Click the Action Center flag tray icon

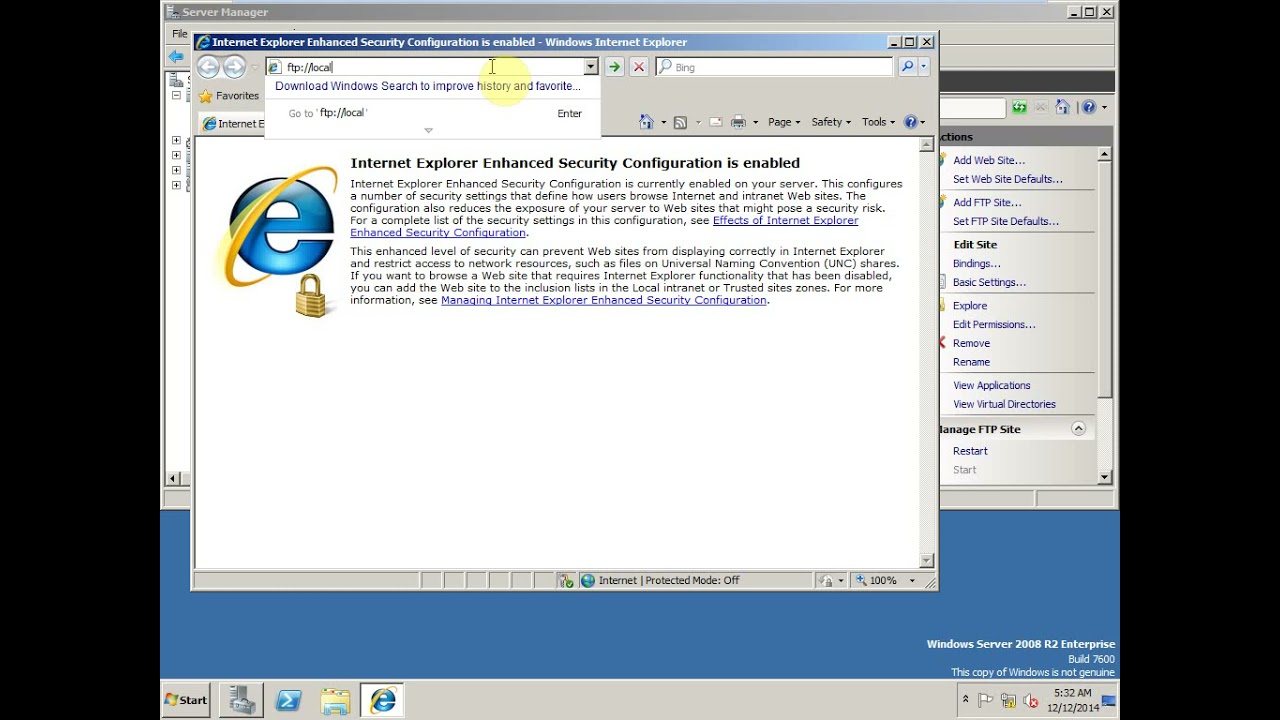pyautogui.click(x=985, y=700)
